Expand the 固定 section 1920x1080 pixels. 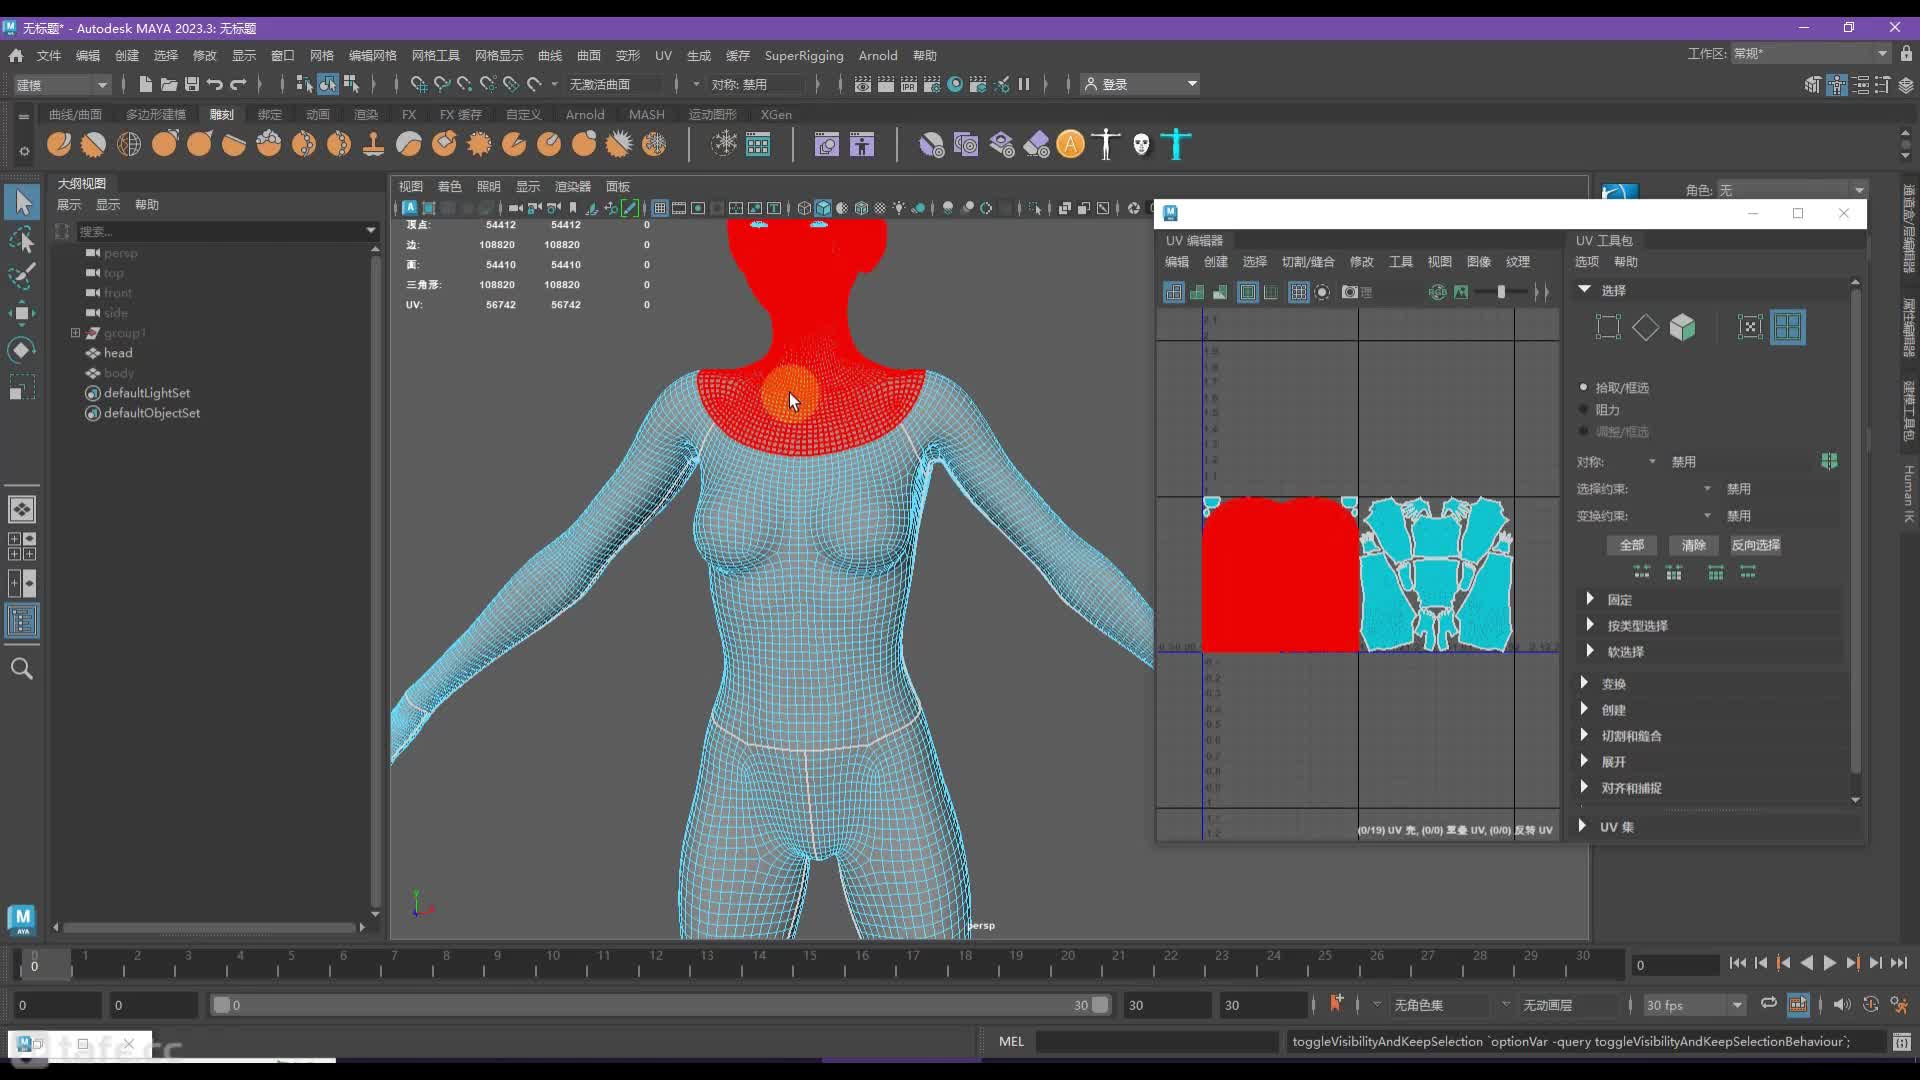click(x=1590, y=599)
